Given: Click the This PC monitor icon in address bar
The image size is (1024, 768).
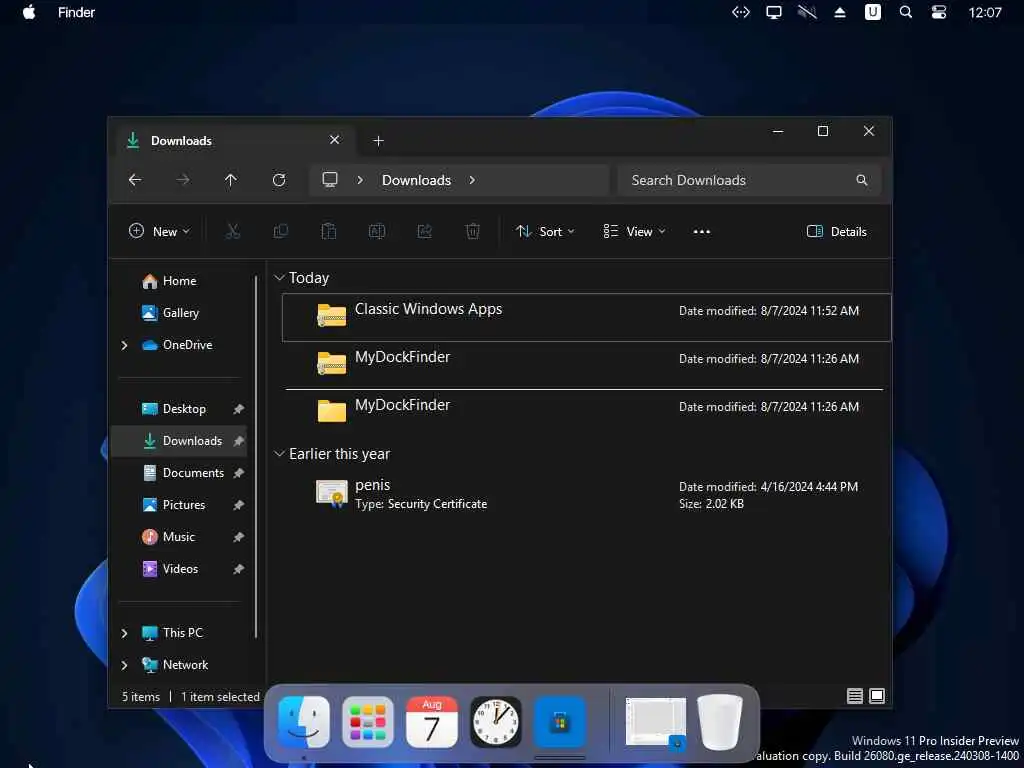Looking at the screenshot, I should [x=330, y=180].
